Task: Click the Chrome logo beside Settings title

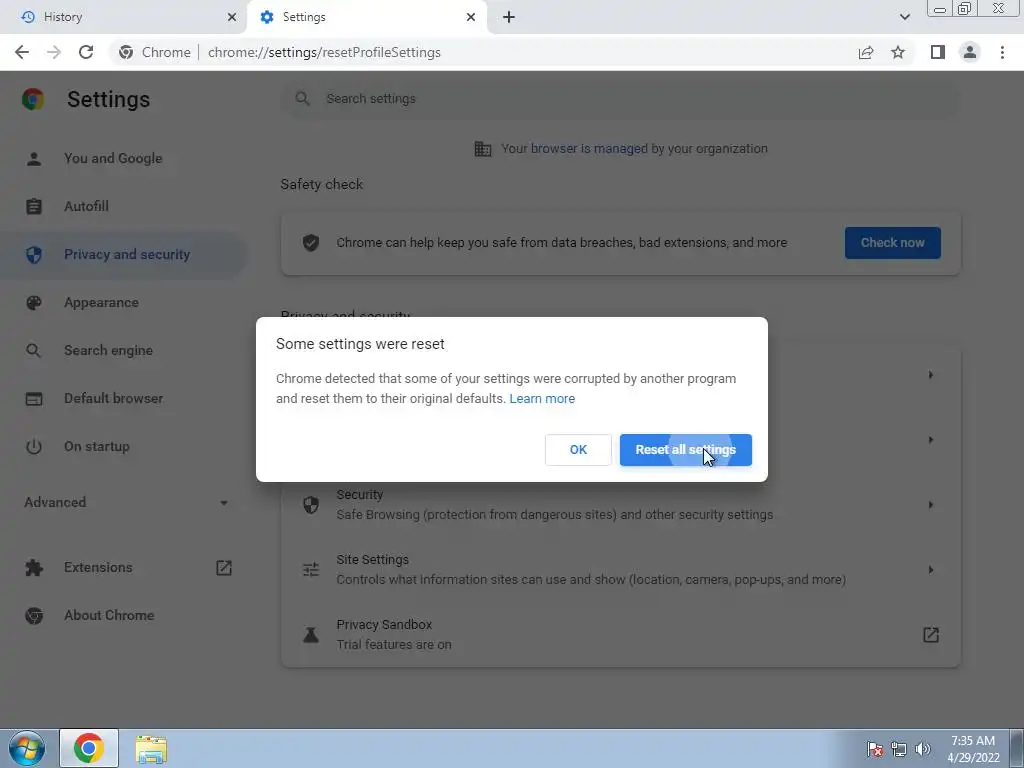Action: [x=33, y=99]
